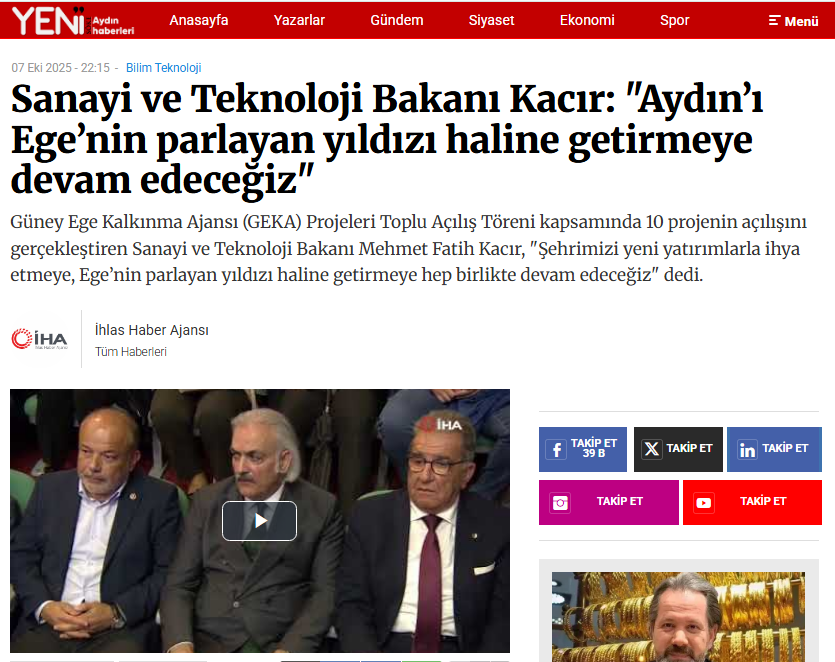Follow on X via Takip Et button
Screen dimensions: 835x662
(x=678, y=449)
